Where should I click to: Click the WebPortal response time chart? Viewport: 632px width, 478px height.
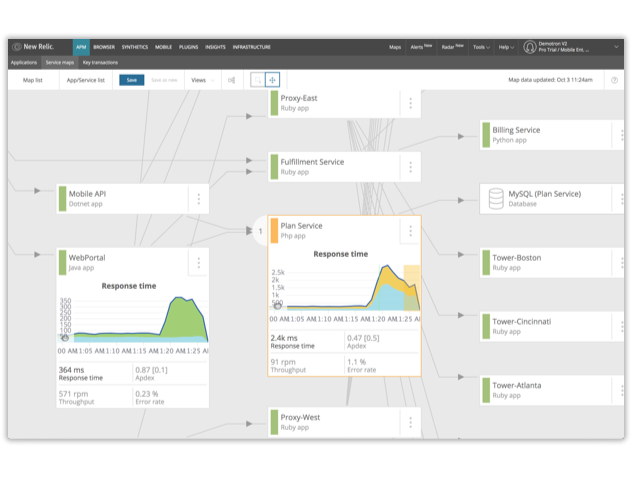click(133, 320)
